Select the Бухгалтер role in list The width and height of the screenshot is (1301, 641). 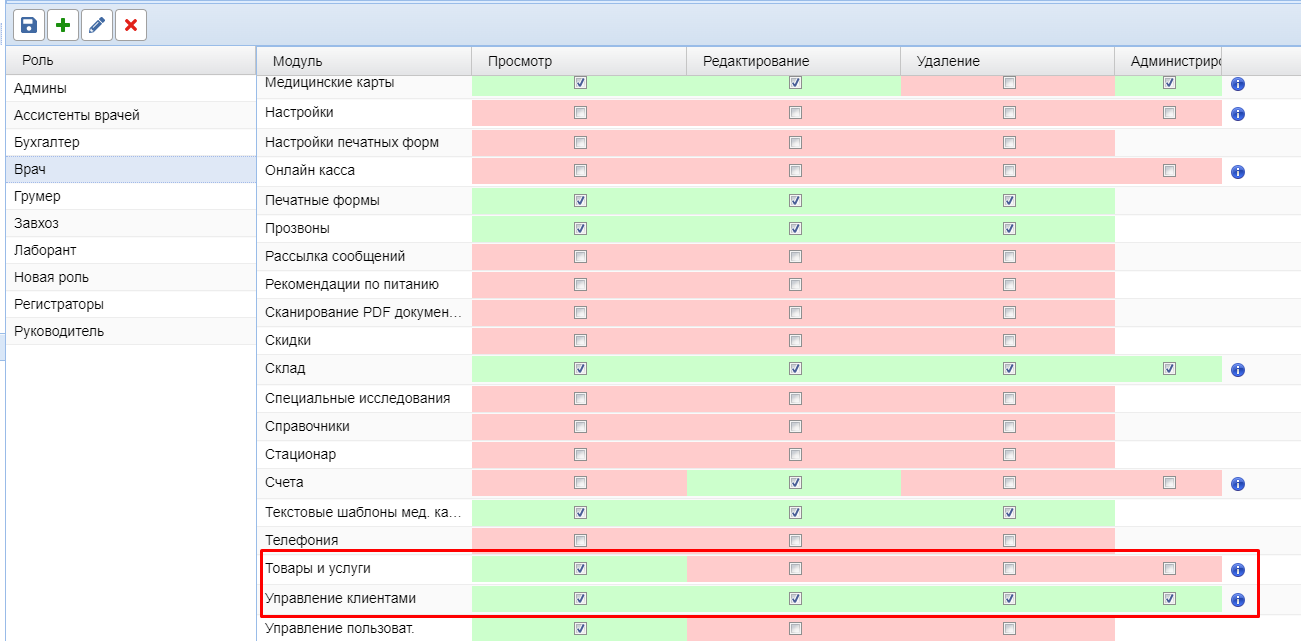click(x=47, y=142)
